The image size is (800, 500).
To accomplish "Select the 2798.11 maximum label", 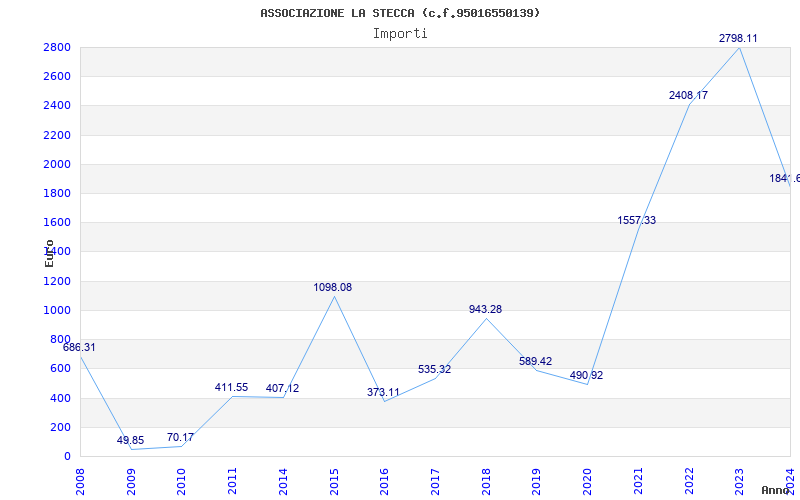I will (738, 38).
